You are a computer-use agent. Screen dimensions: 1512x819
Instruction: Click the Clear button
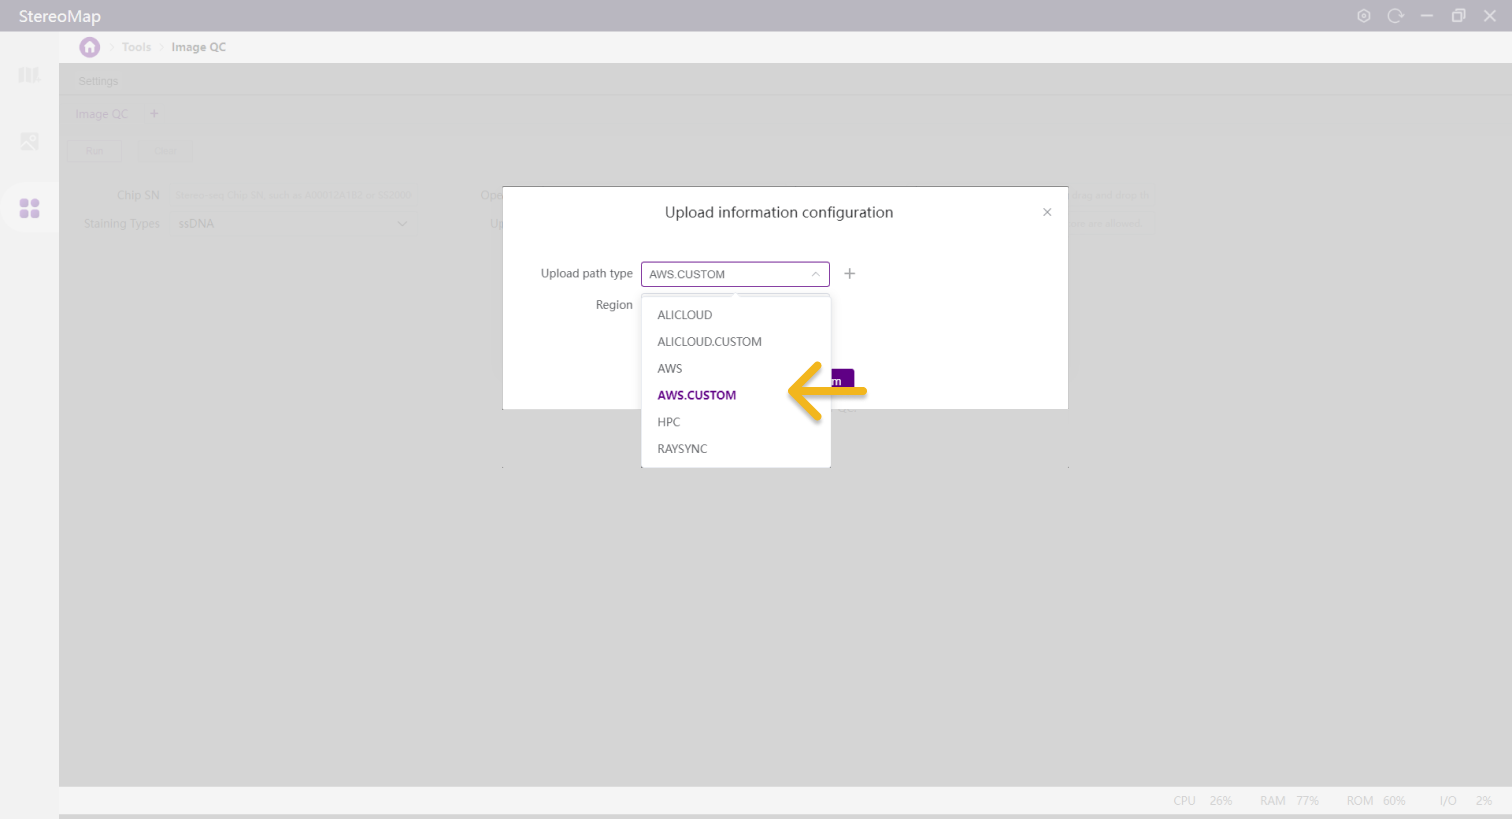(165, 151)
